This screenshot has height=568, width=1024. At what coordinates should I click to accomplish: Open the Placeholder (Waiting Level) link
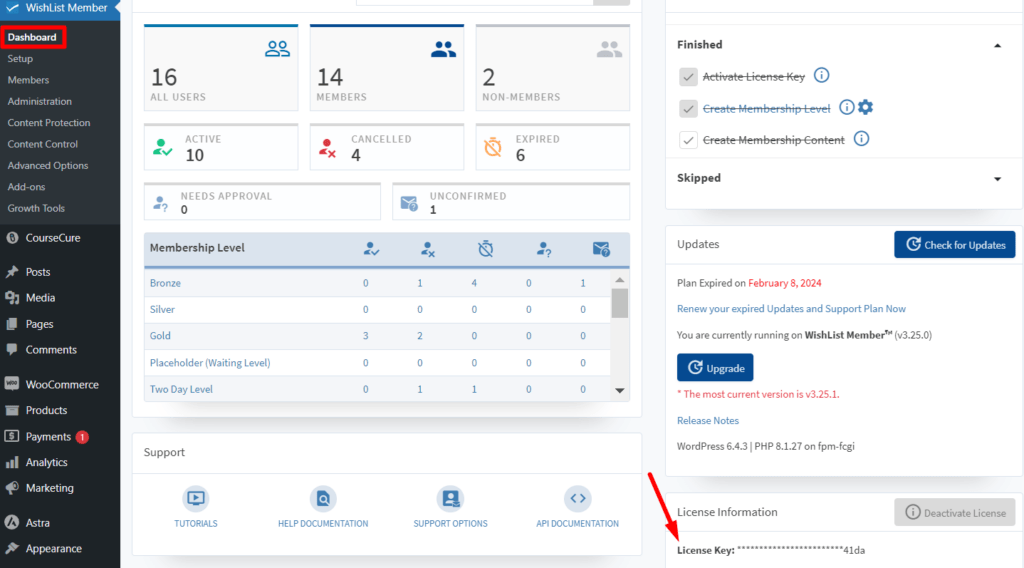[210, 363]
